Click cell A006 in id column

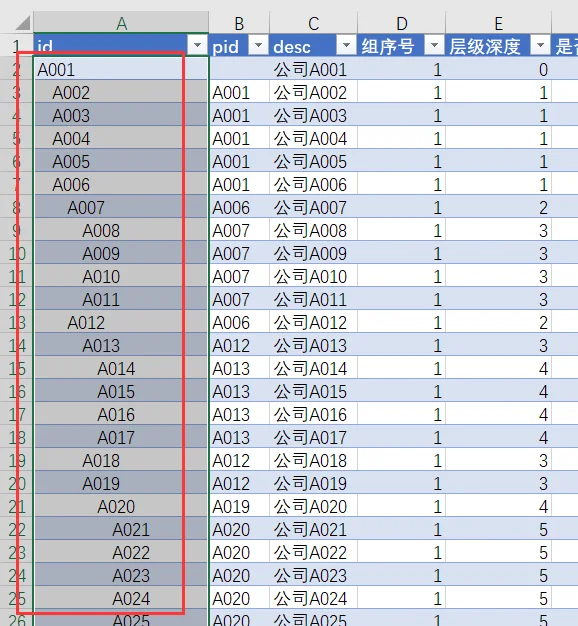[x=121, y=184]
